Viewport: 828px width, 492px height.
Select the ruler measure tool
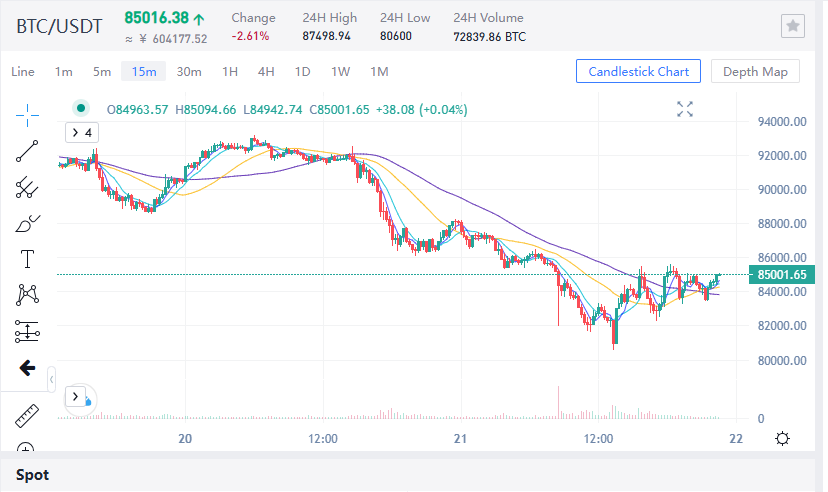[27, 415]
